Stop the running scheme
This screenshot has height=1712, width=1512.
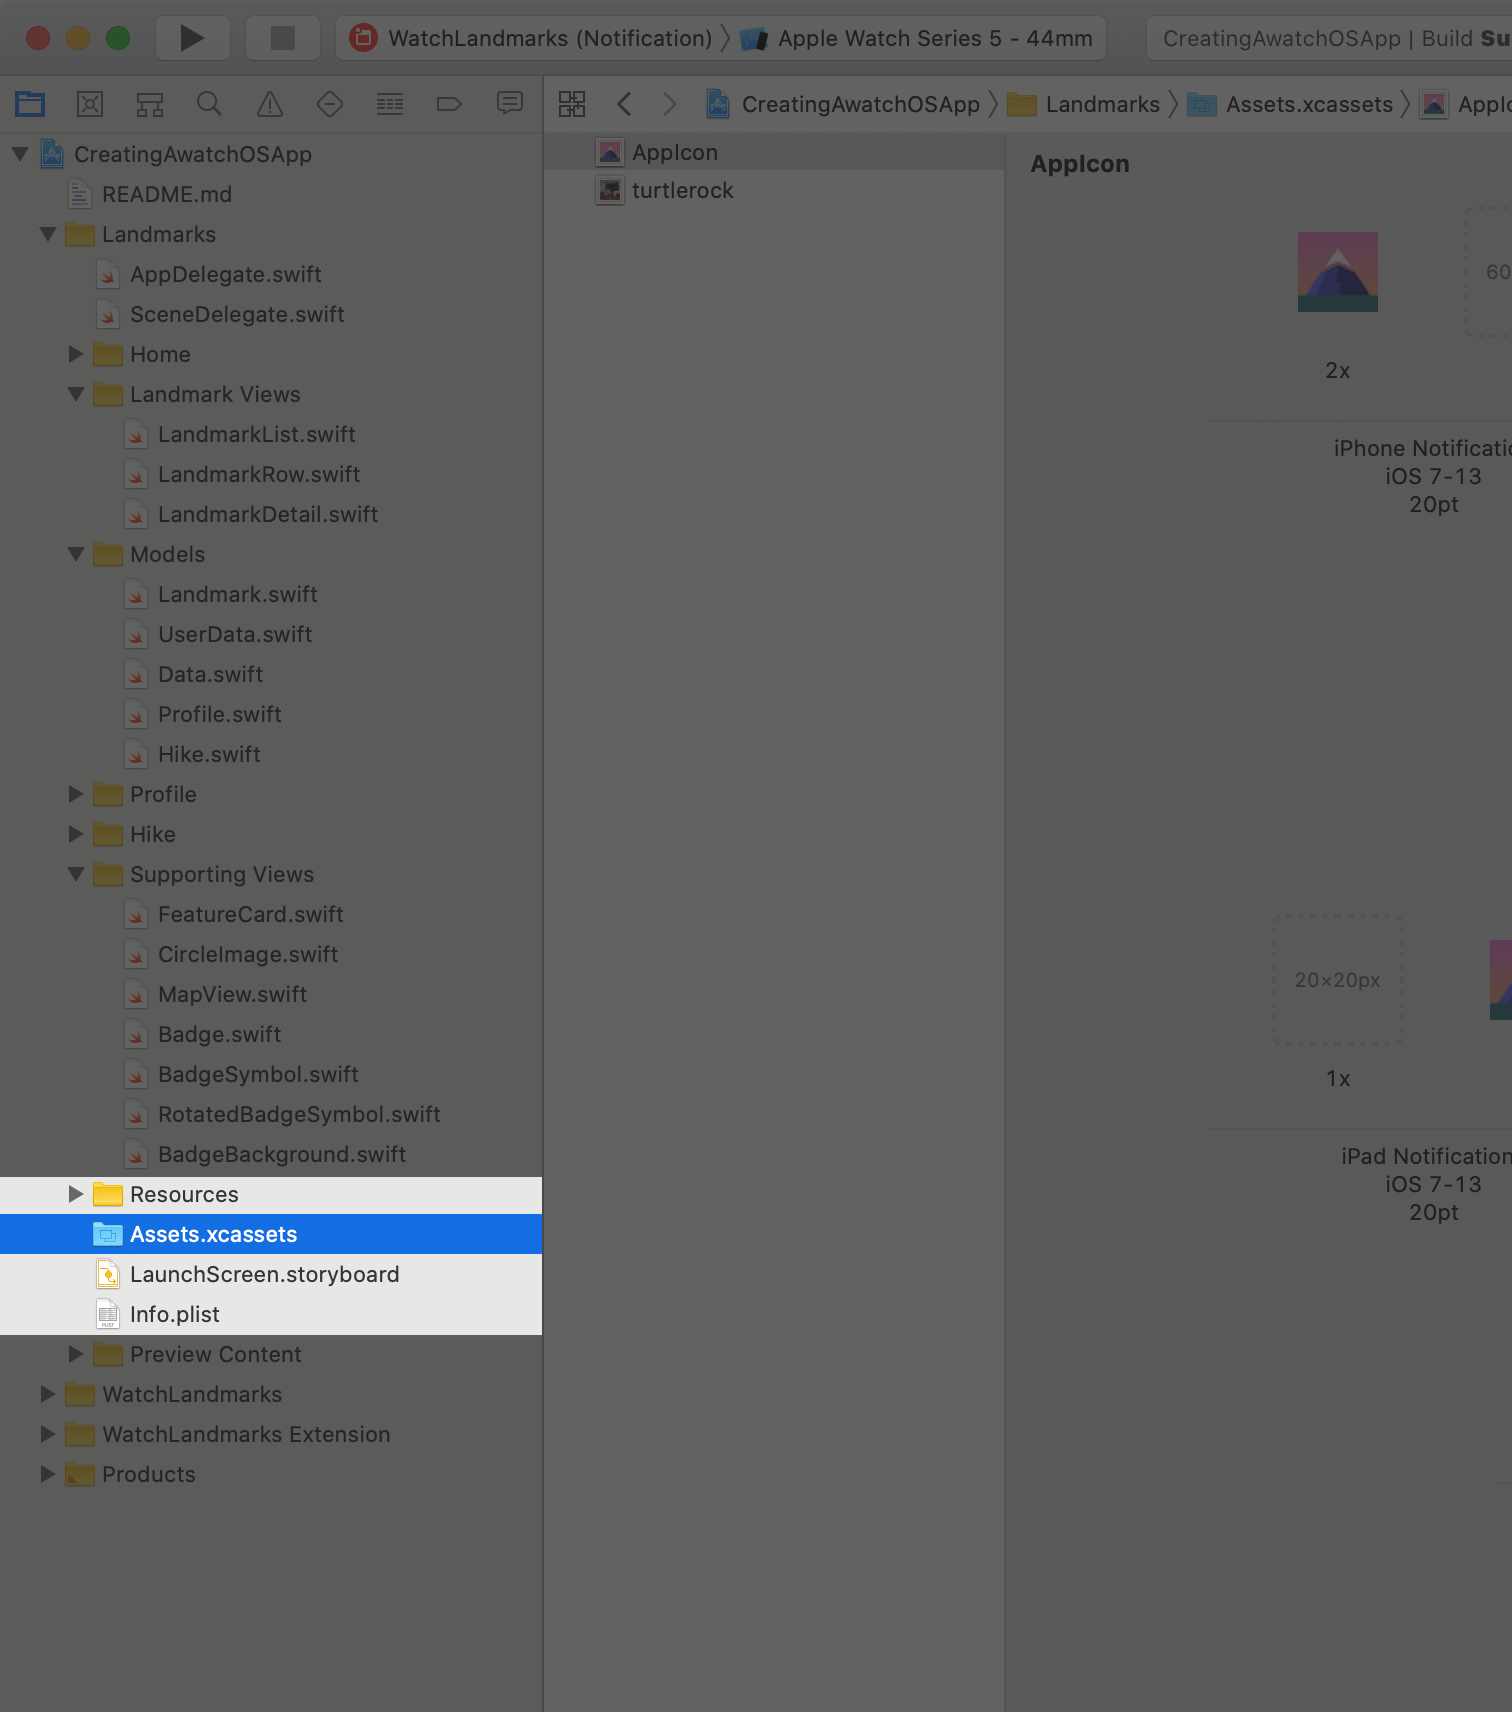[x=283, y=38]
